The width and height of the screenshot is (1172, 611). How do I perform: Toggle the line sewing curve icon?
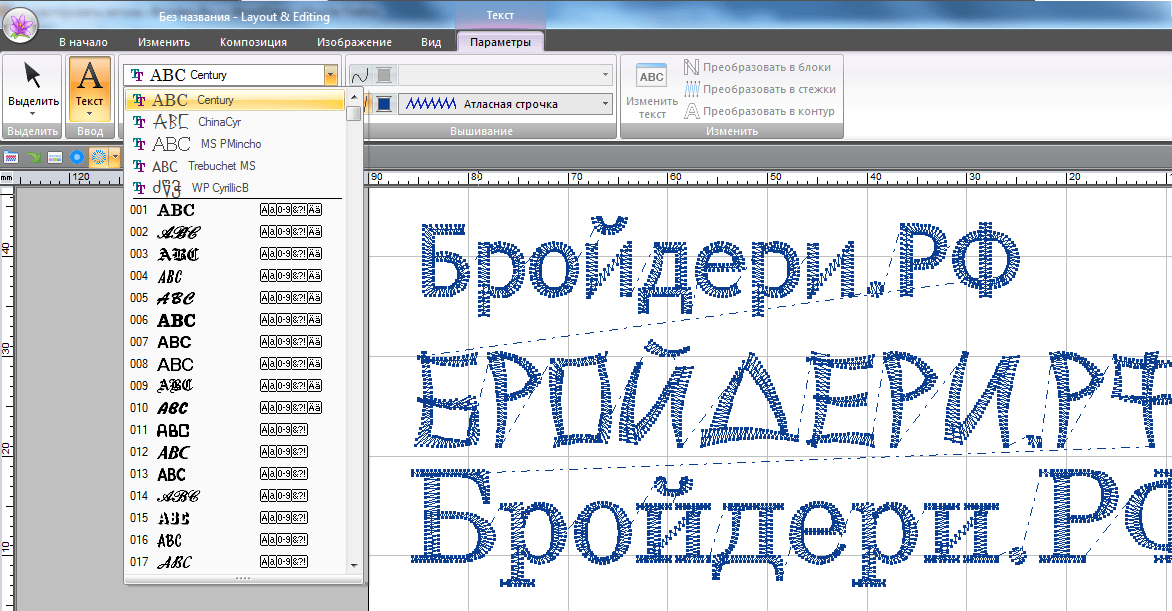360,75
